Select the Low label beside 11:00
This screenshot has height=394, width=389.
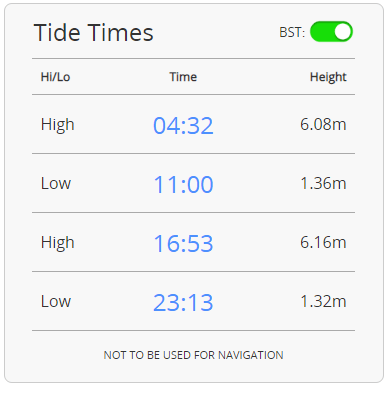pyautogui.click(x=56, y=184)
